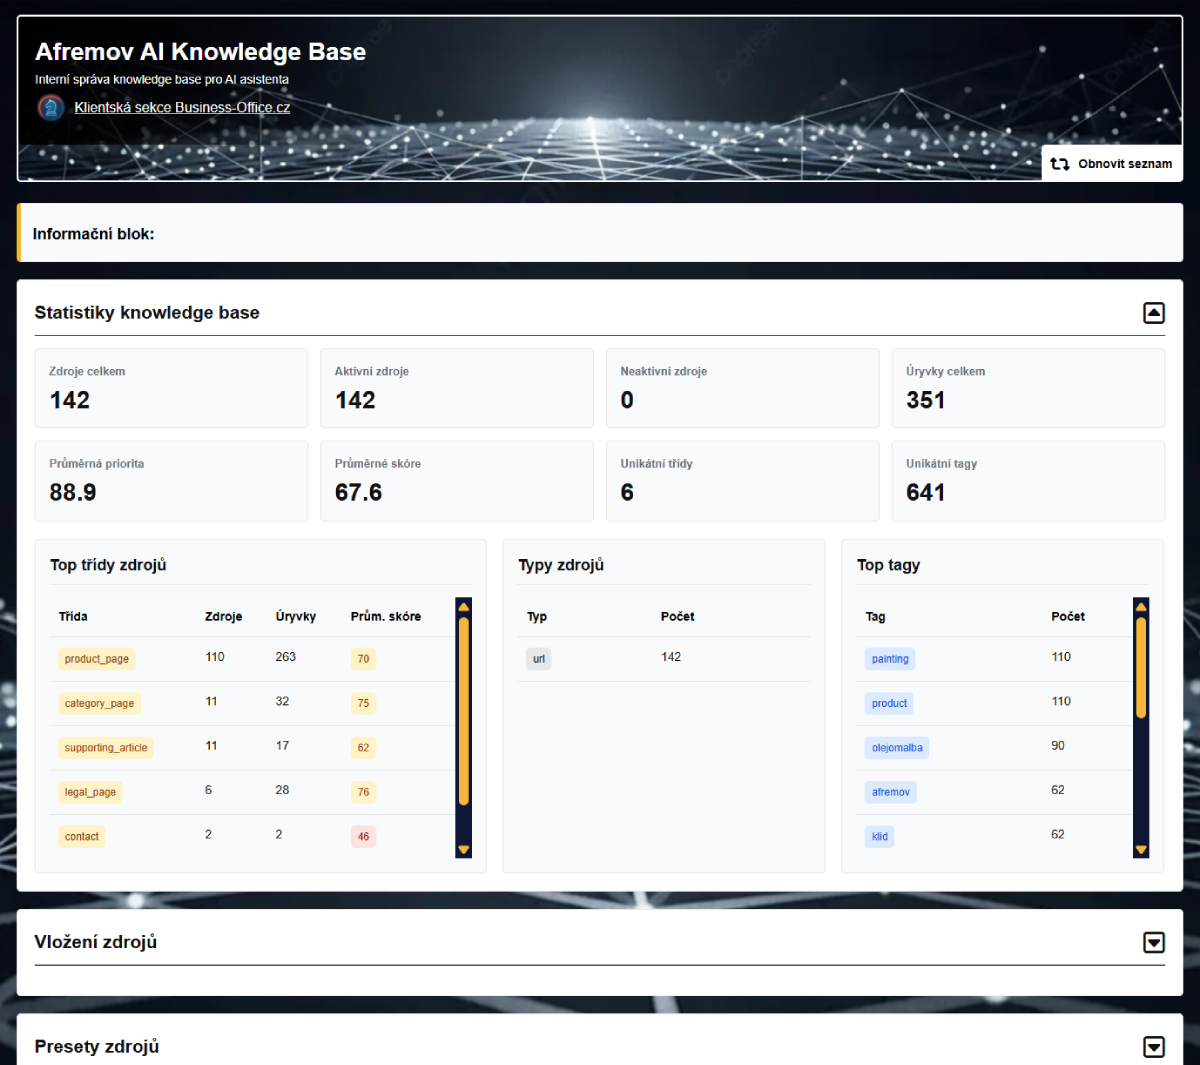Click scroll-down arrow in Top tagy table
The image size is (1200, 1065).
click(1141, 850)
